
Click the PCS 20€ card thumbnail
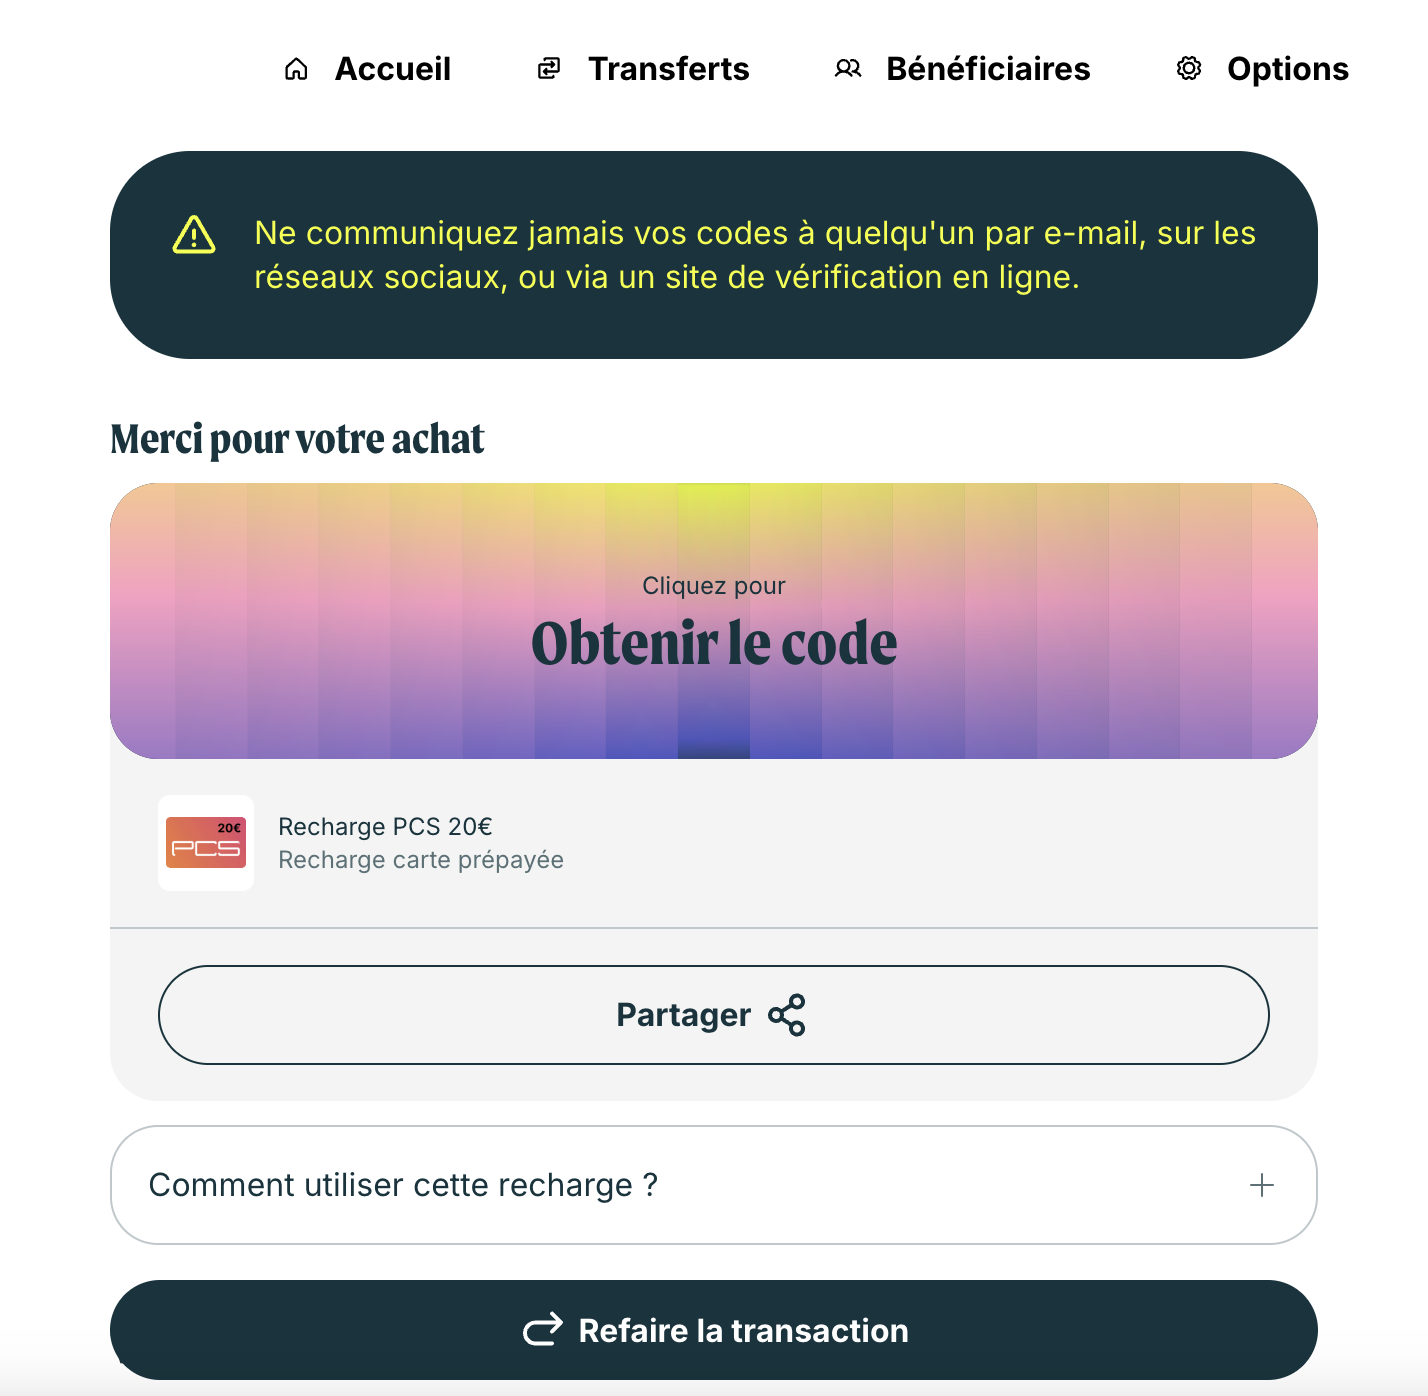[x=206, y=843]
